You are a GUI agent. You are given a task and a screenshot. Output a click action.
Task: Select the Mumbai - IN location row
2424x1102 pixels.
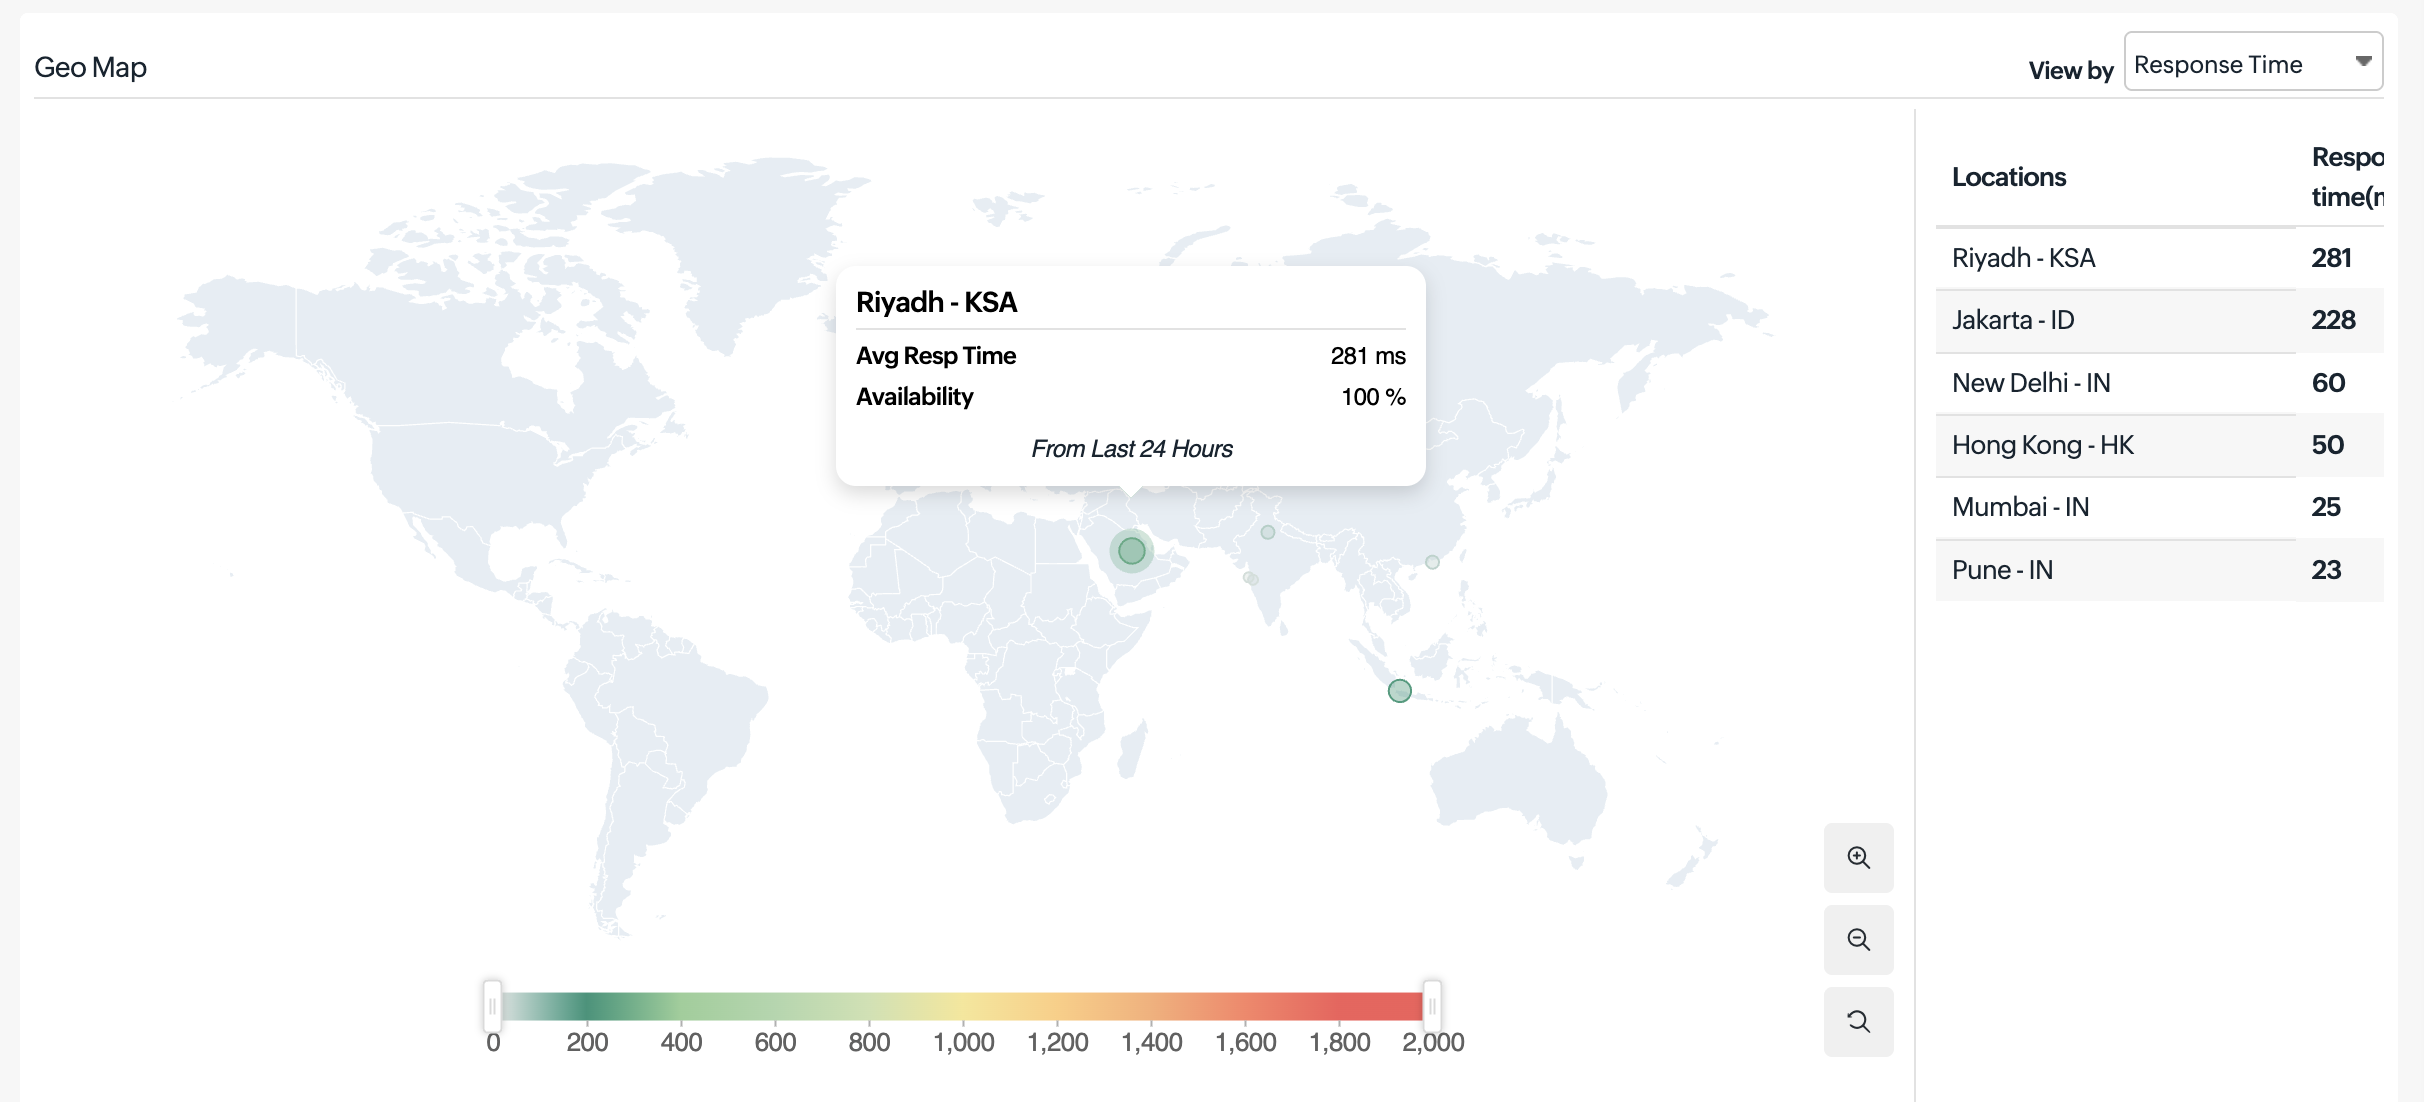2020,507
